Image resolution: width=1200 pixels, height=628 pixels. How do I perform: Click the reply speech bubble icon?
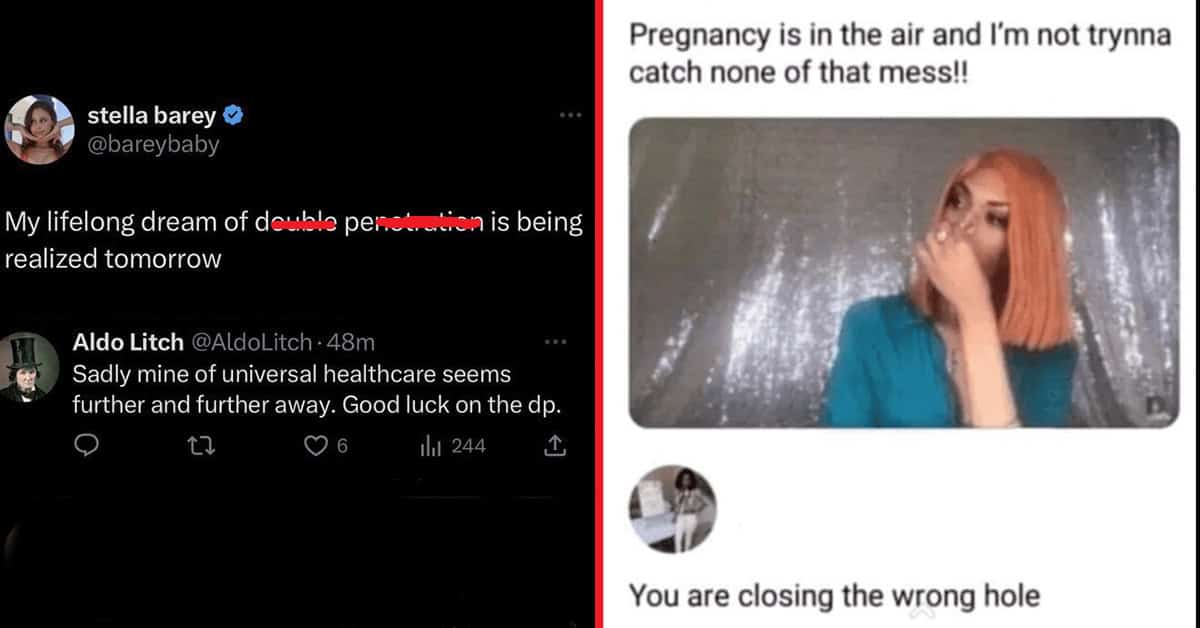tap(88, 446)
